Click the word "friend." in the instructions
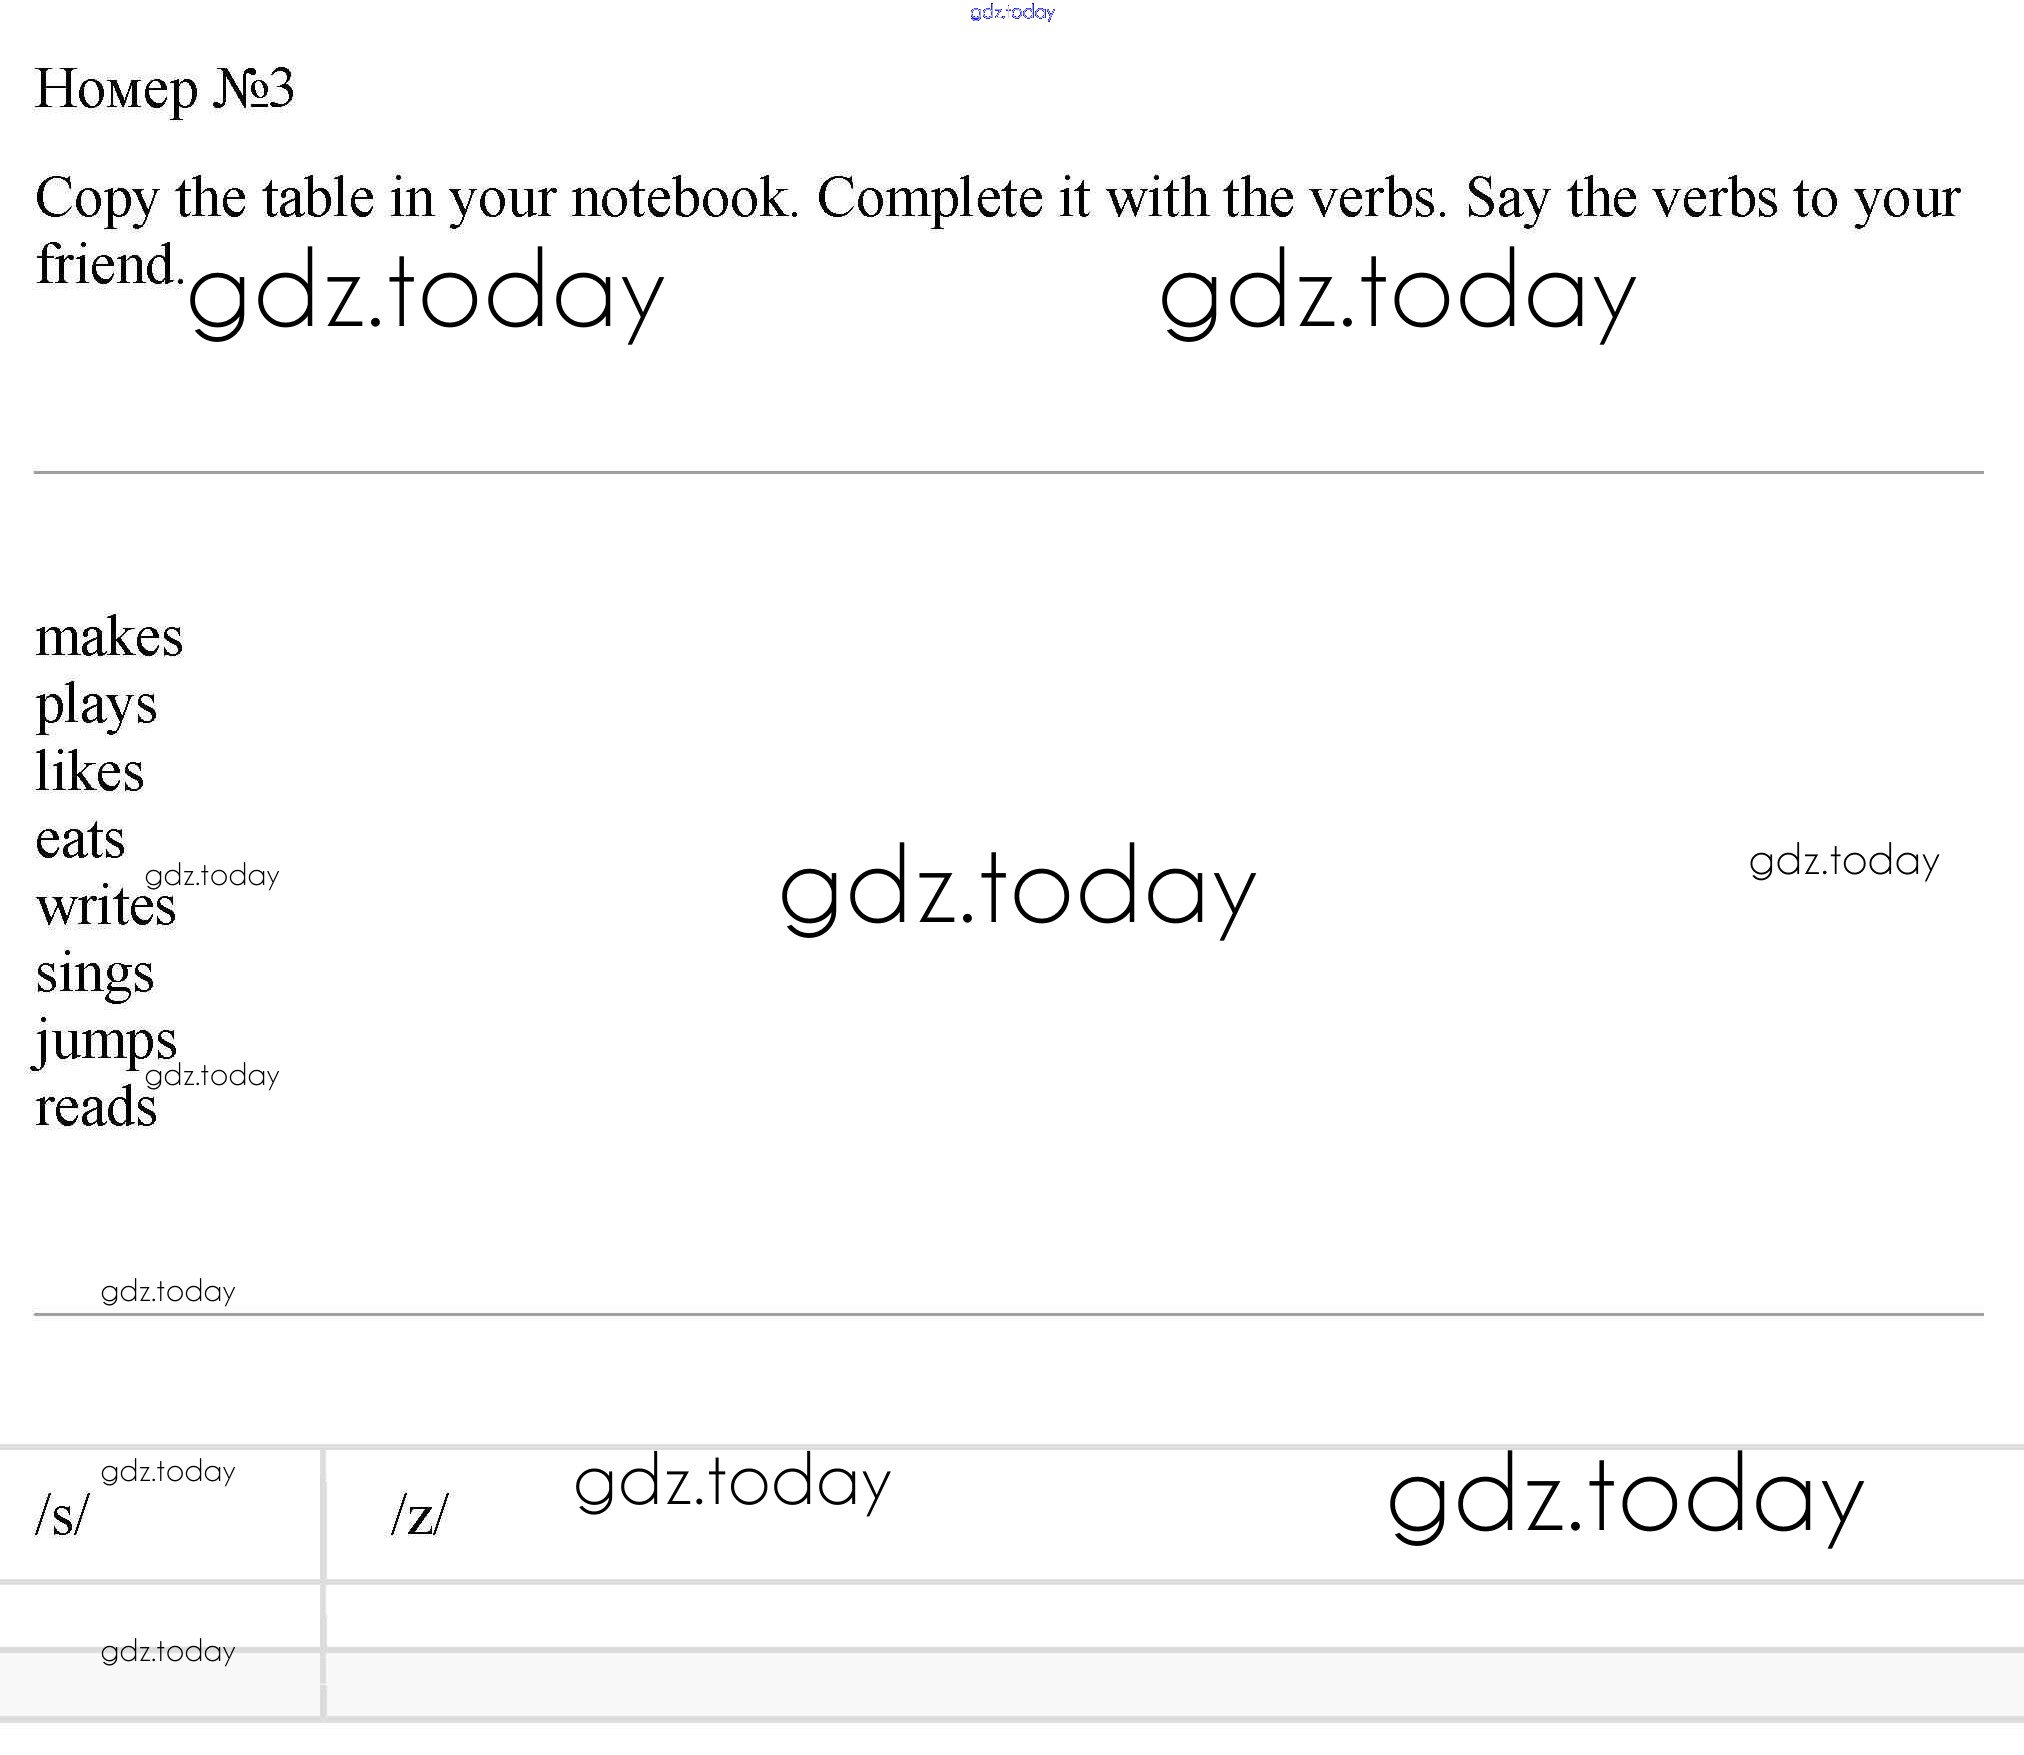This screenshot has height=1755, width=2024. (110, 265)
